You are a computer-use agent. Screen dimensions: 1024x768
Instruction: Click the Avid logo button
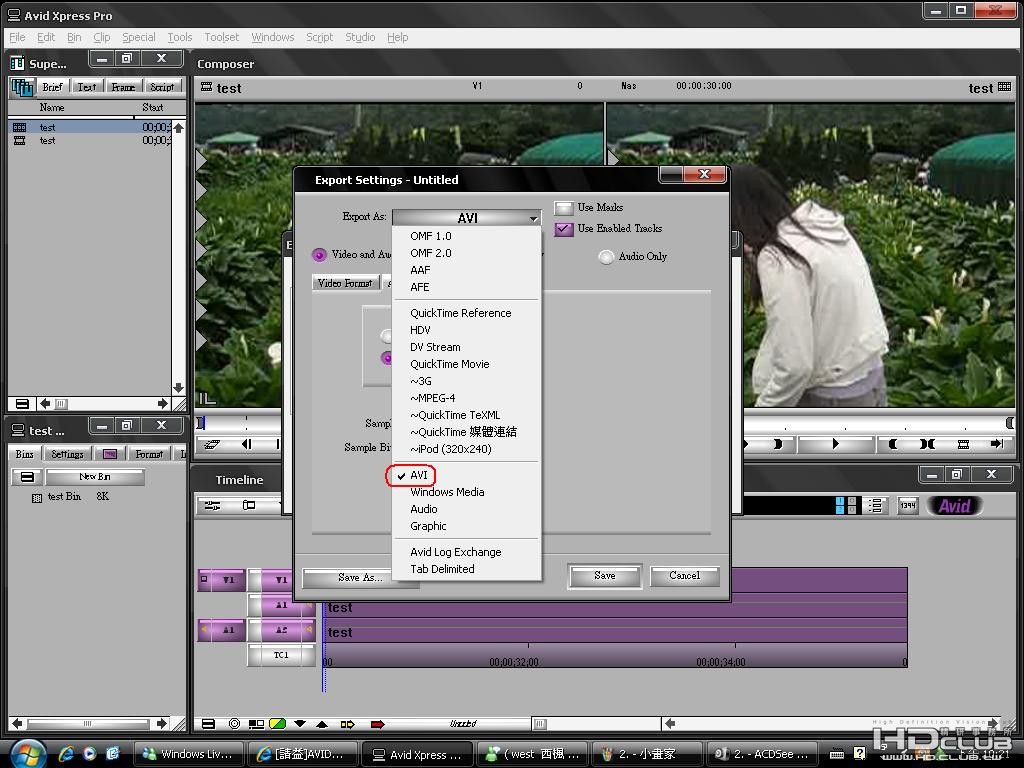pos(954,506)
